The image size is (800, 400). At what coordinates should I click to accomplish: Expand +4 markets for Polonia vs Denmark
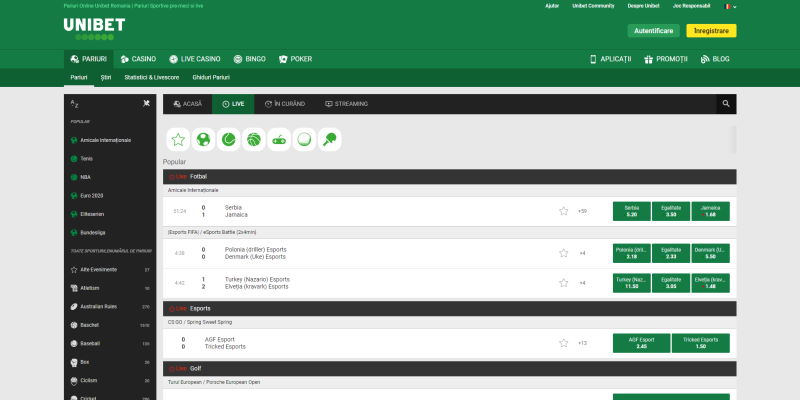click(x=582, y=253)
